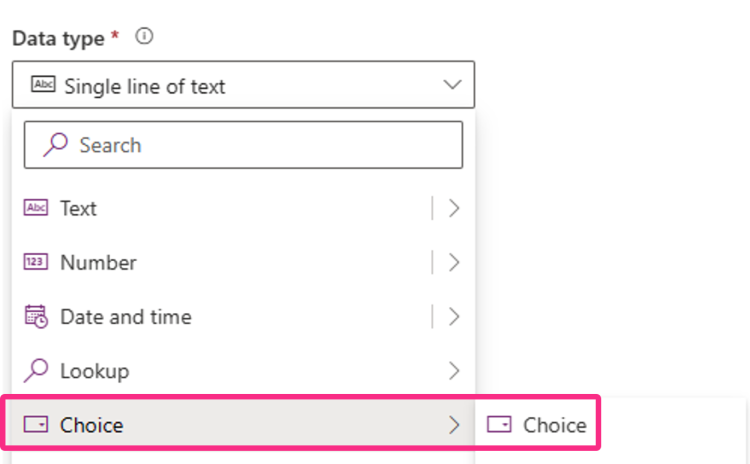Expand the Lookup submenu arrow
Viewport: 750px width, 464px height.
(454, 371)
